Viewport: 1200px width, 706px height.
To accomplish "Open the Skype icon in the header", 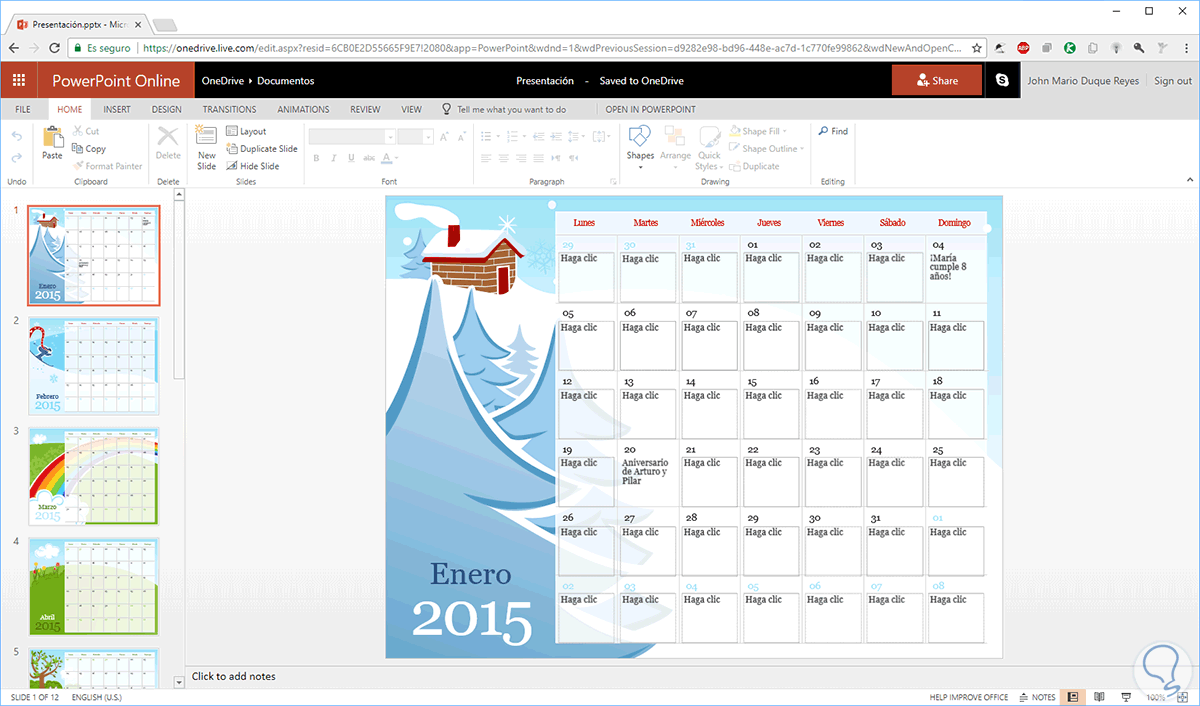I will pos(1003,81).
